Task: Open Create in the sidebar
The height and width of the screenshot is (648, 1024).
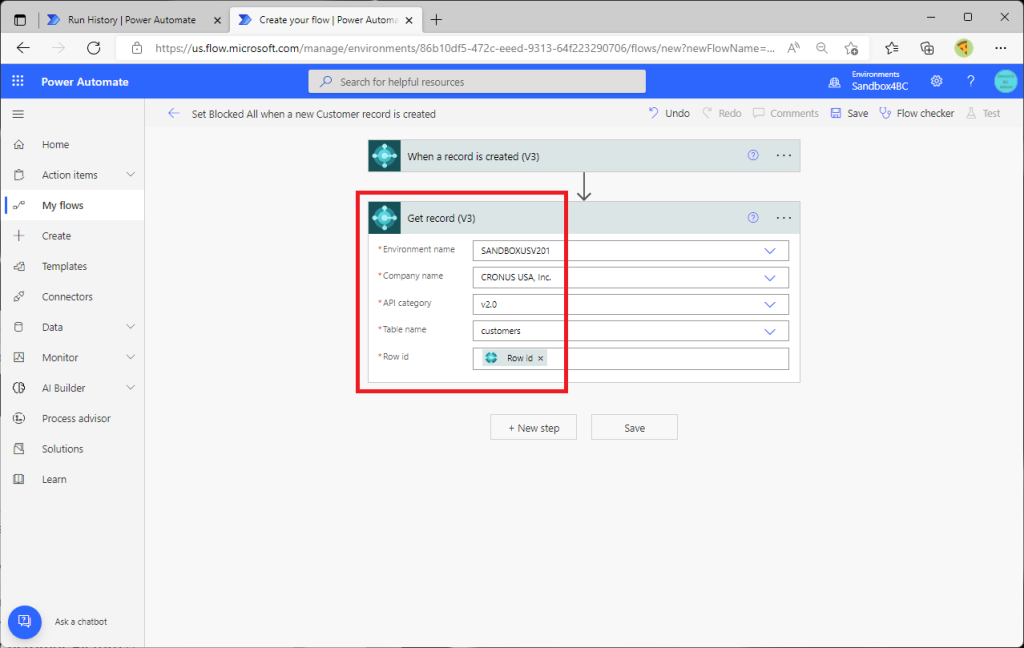Action: point(72,236)
